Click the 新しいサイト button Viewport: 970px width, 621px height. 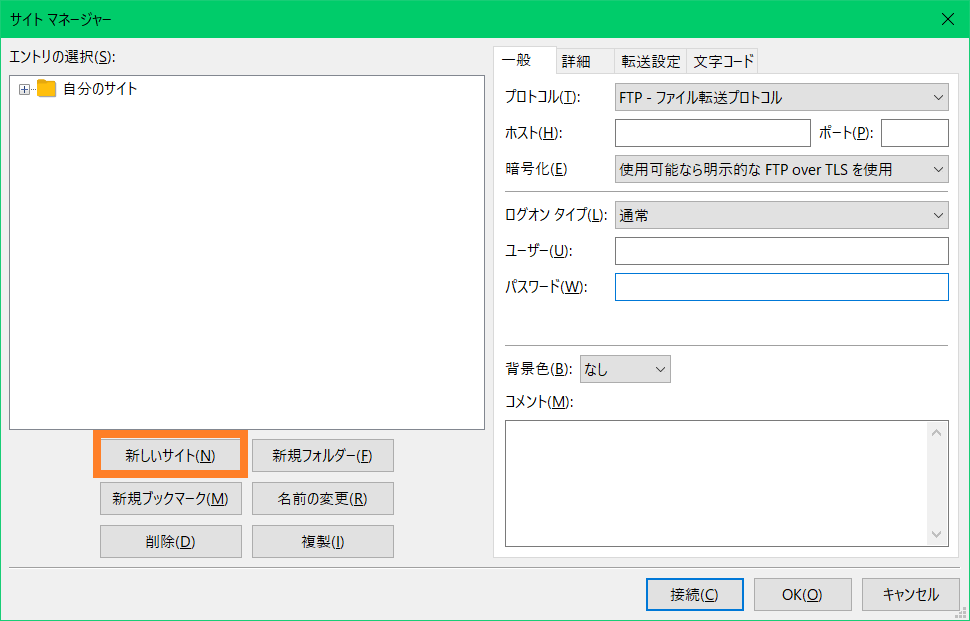[170, 456]
